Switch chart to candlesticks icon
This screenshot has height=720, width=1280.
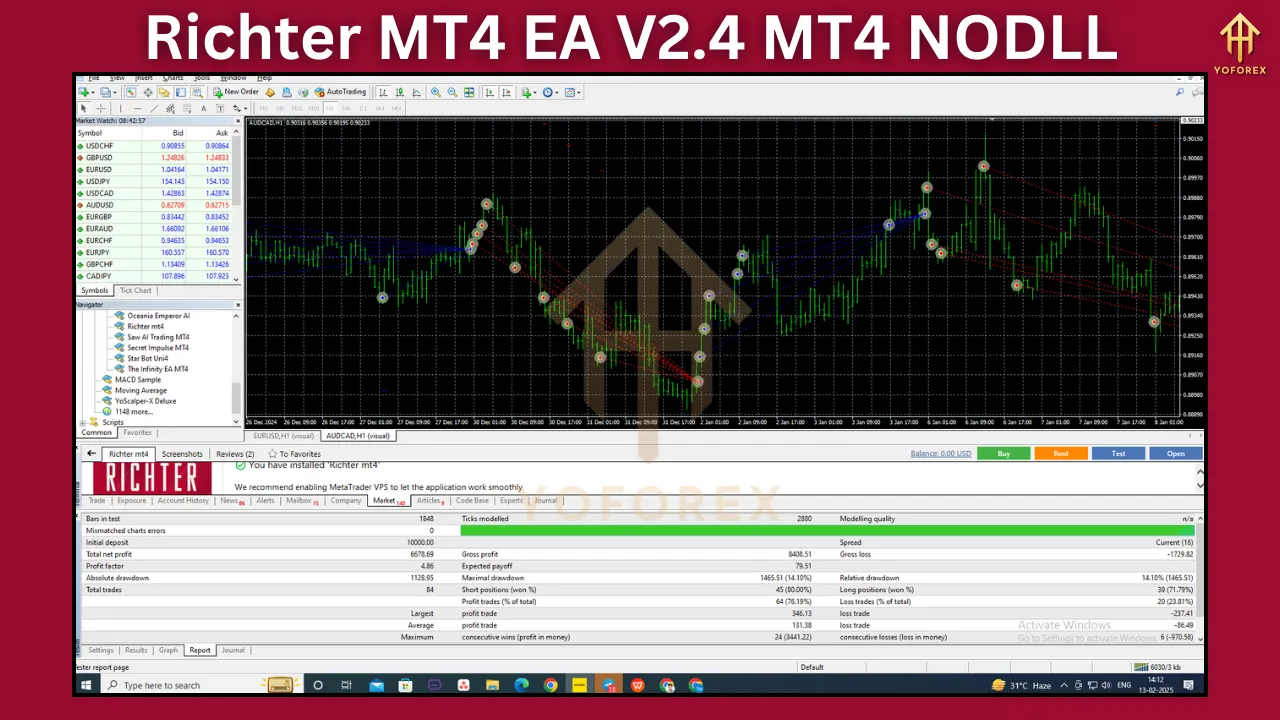(x=399, y=92)
